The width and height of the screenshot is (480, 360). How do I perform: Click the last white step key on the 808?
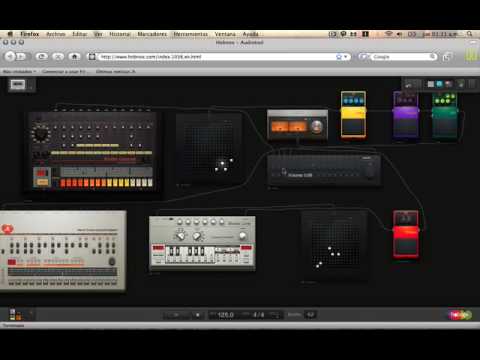click(x=150, y=183)
